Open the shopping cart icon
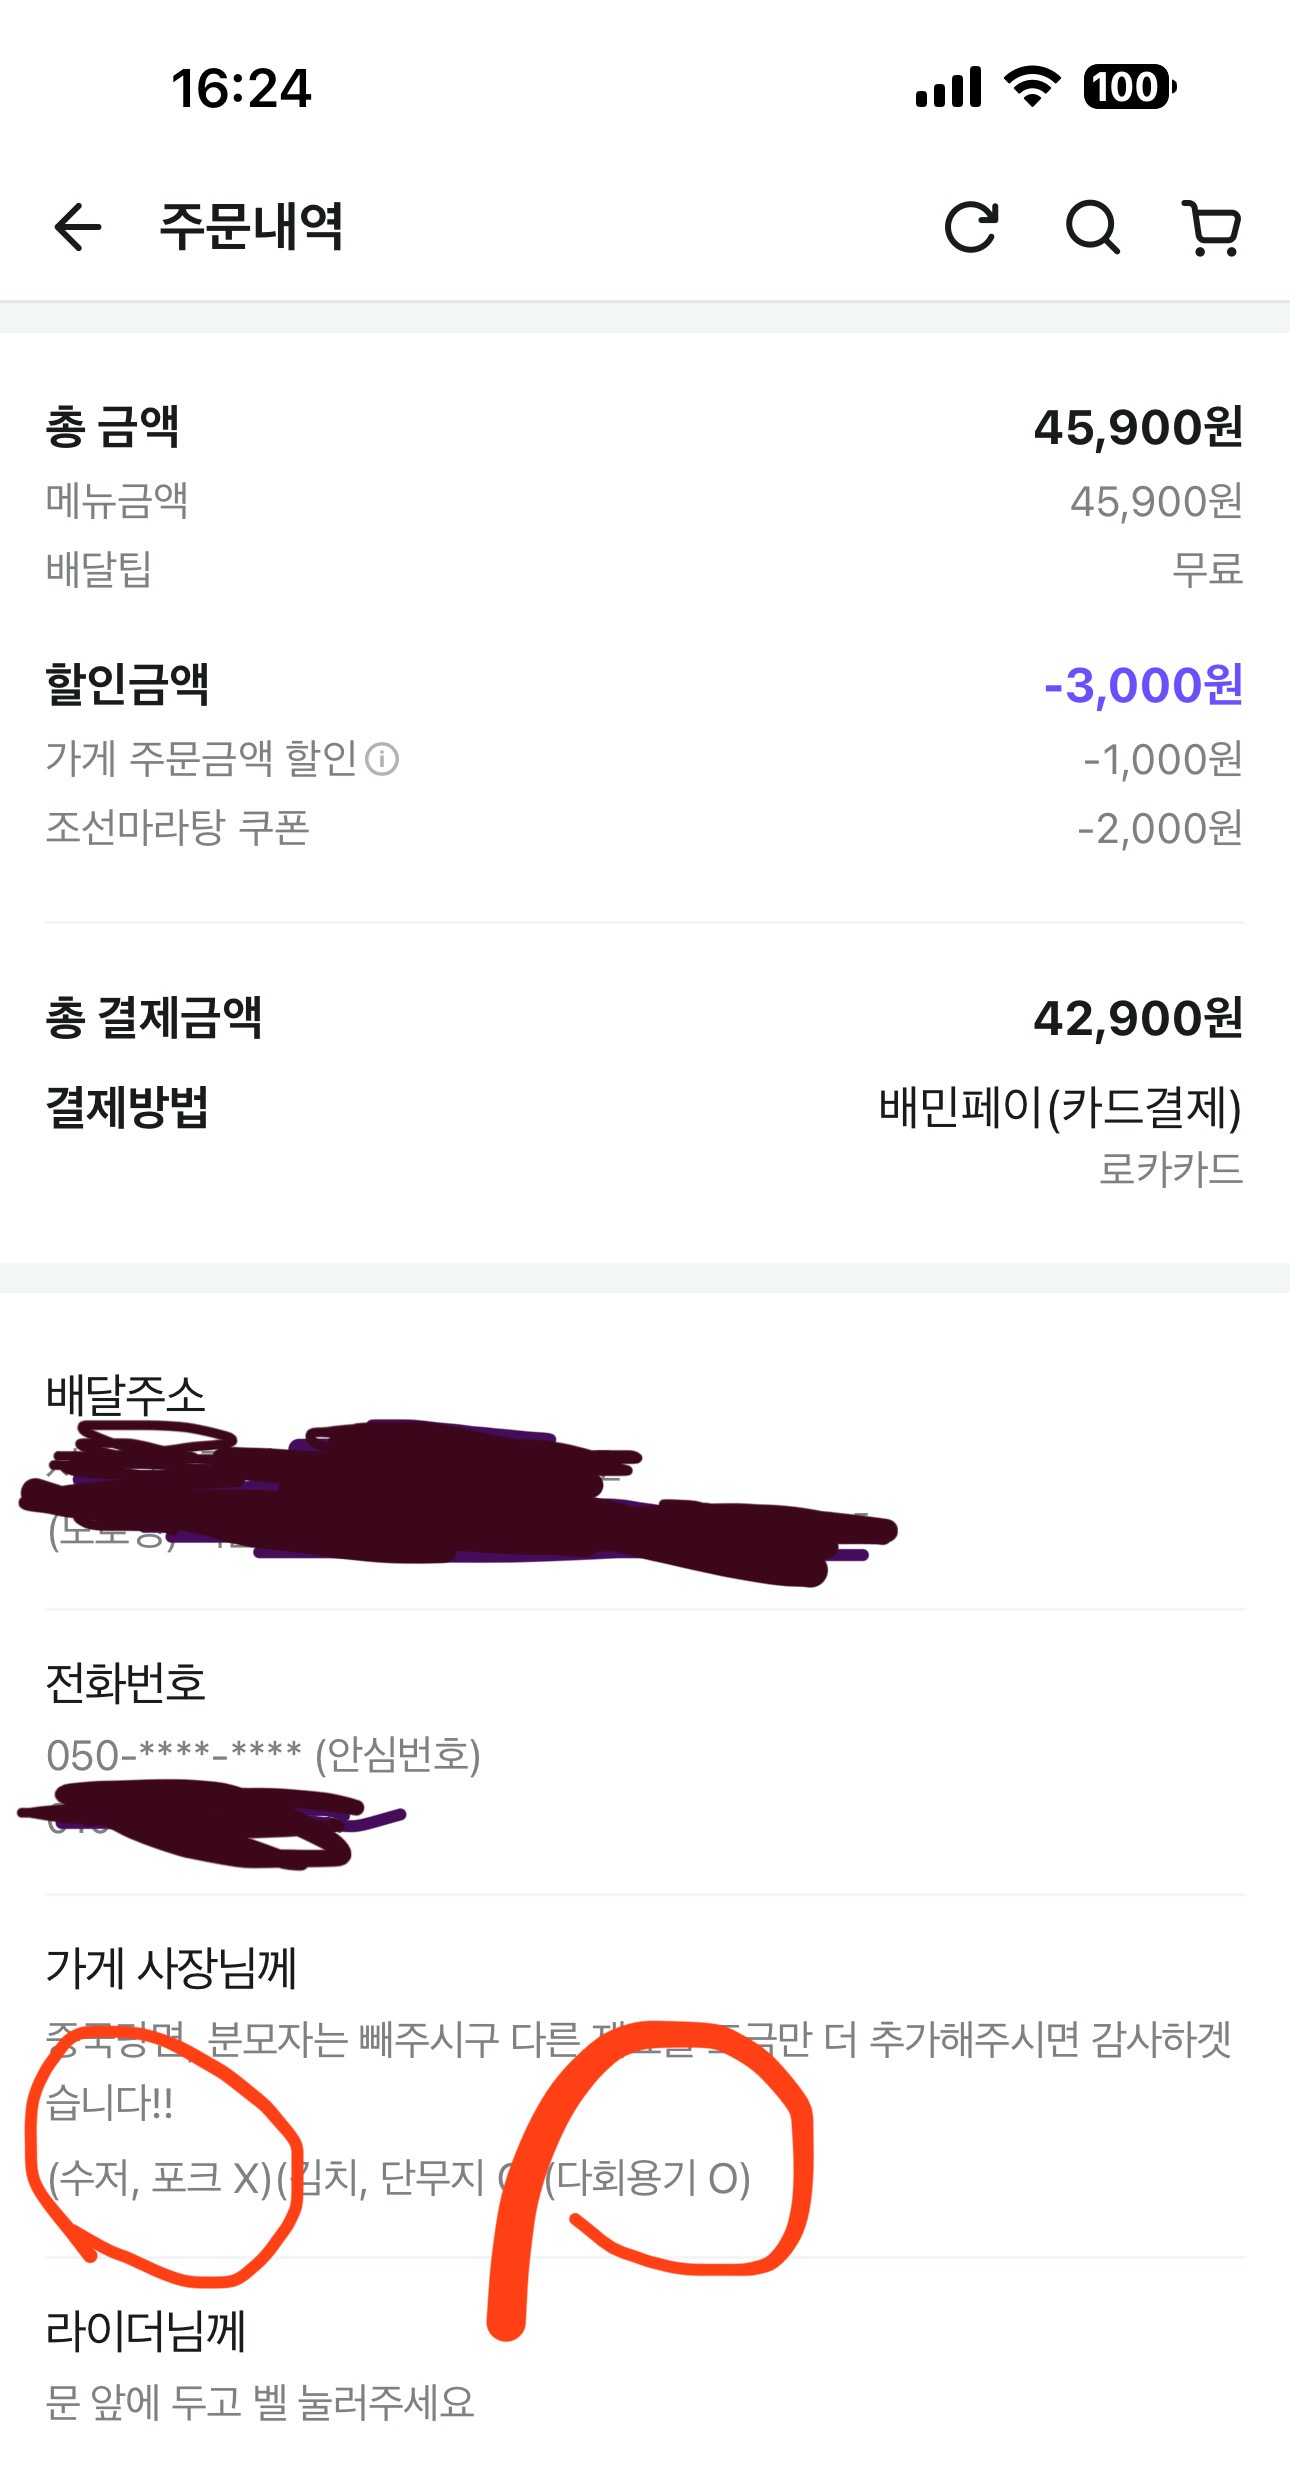The width and height of the screenshot is (1290, 2487). (x=1212, y=228)
